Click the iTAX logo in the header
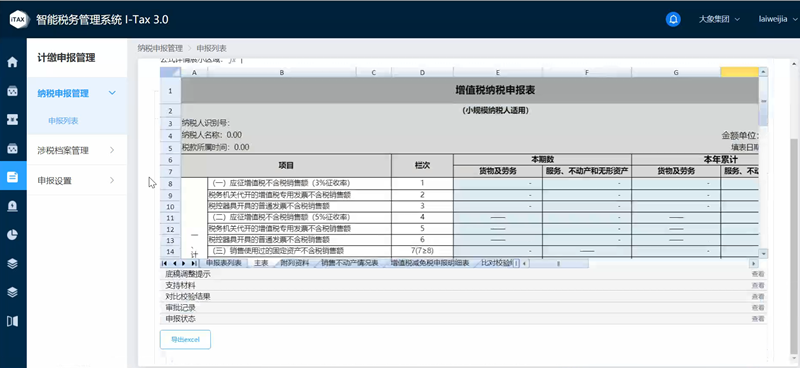The image size is (800, 368). point(19,19)
